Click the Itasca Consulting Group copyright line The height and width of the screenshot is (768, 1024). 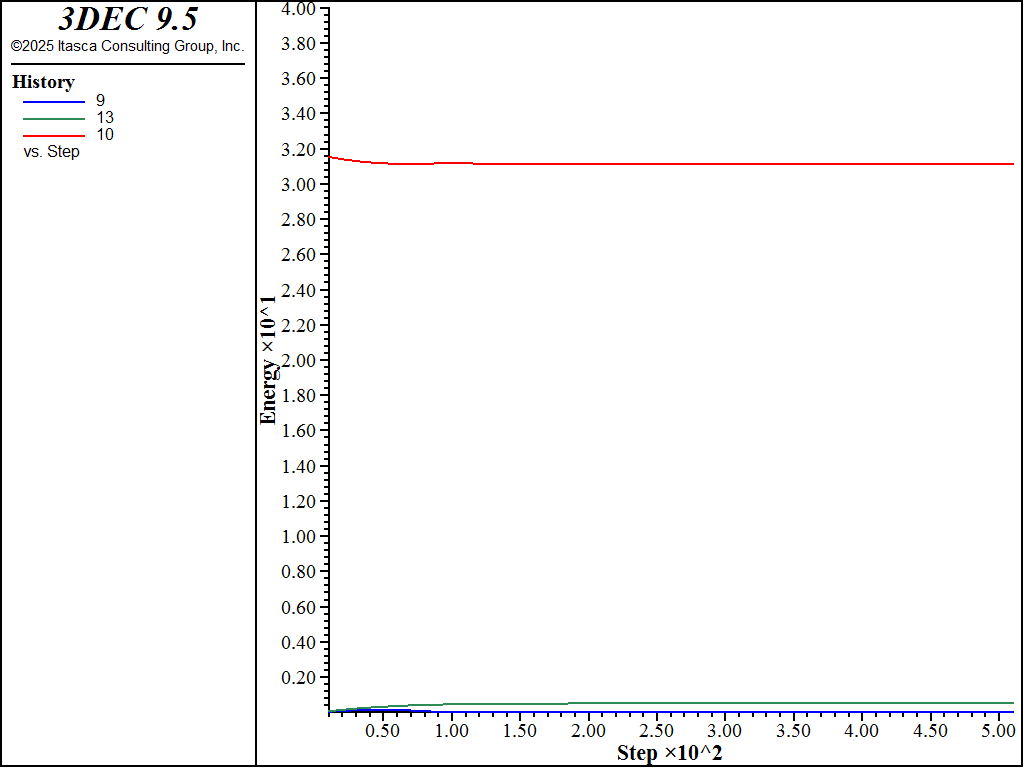(x=127, y=46)
